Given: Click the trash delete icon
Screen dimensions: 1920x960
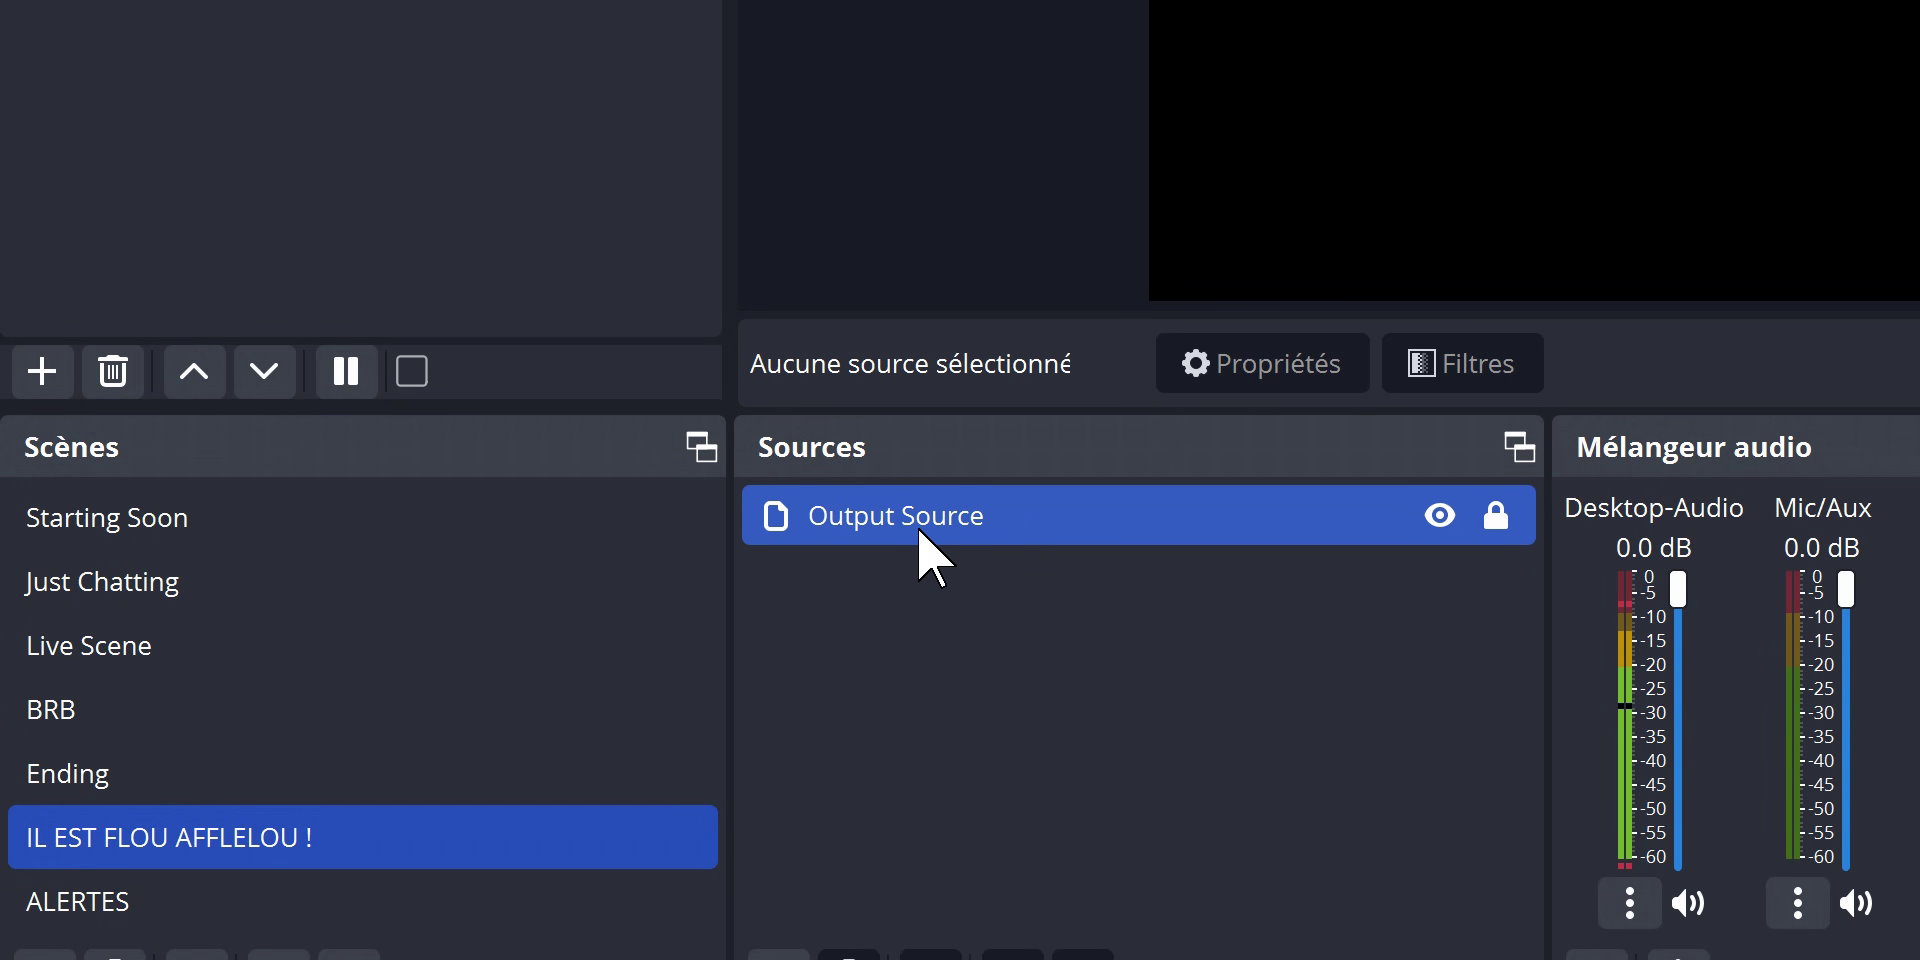Looking at the screenshot, I should [113, 372].
